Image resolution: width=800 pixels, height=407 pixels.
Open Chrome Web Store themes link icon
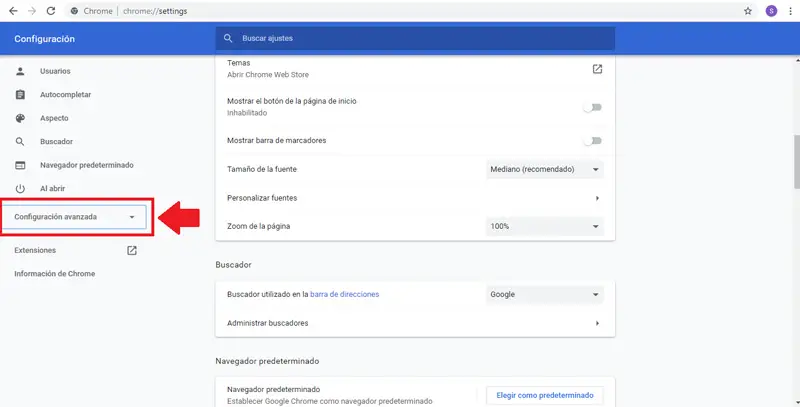[597, 69]
